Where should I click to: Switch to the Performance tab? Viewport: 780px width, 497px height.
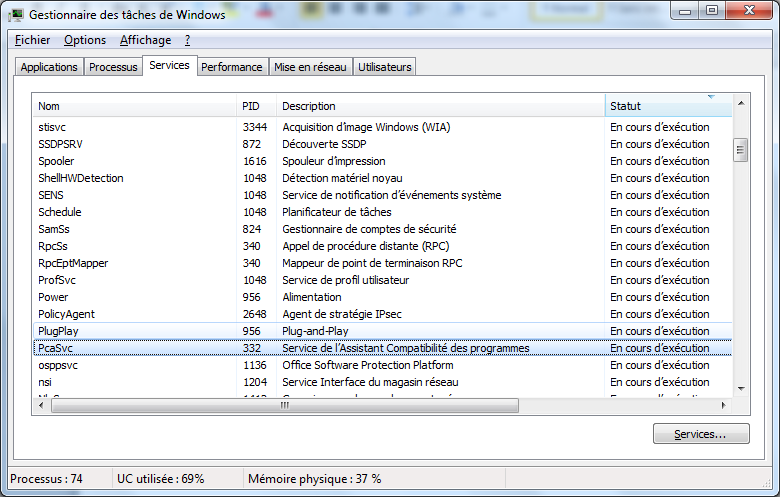(x=231, y=67)
